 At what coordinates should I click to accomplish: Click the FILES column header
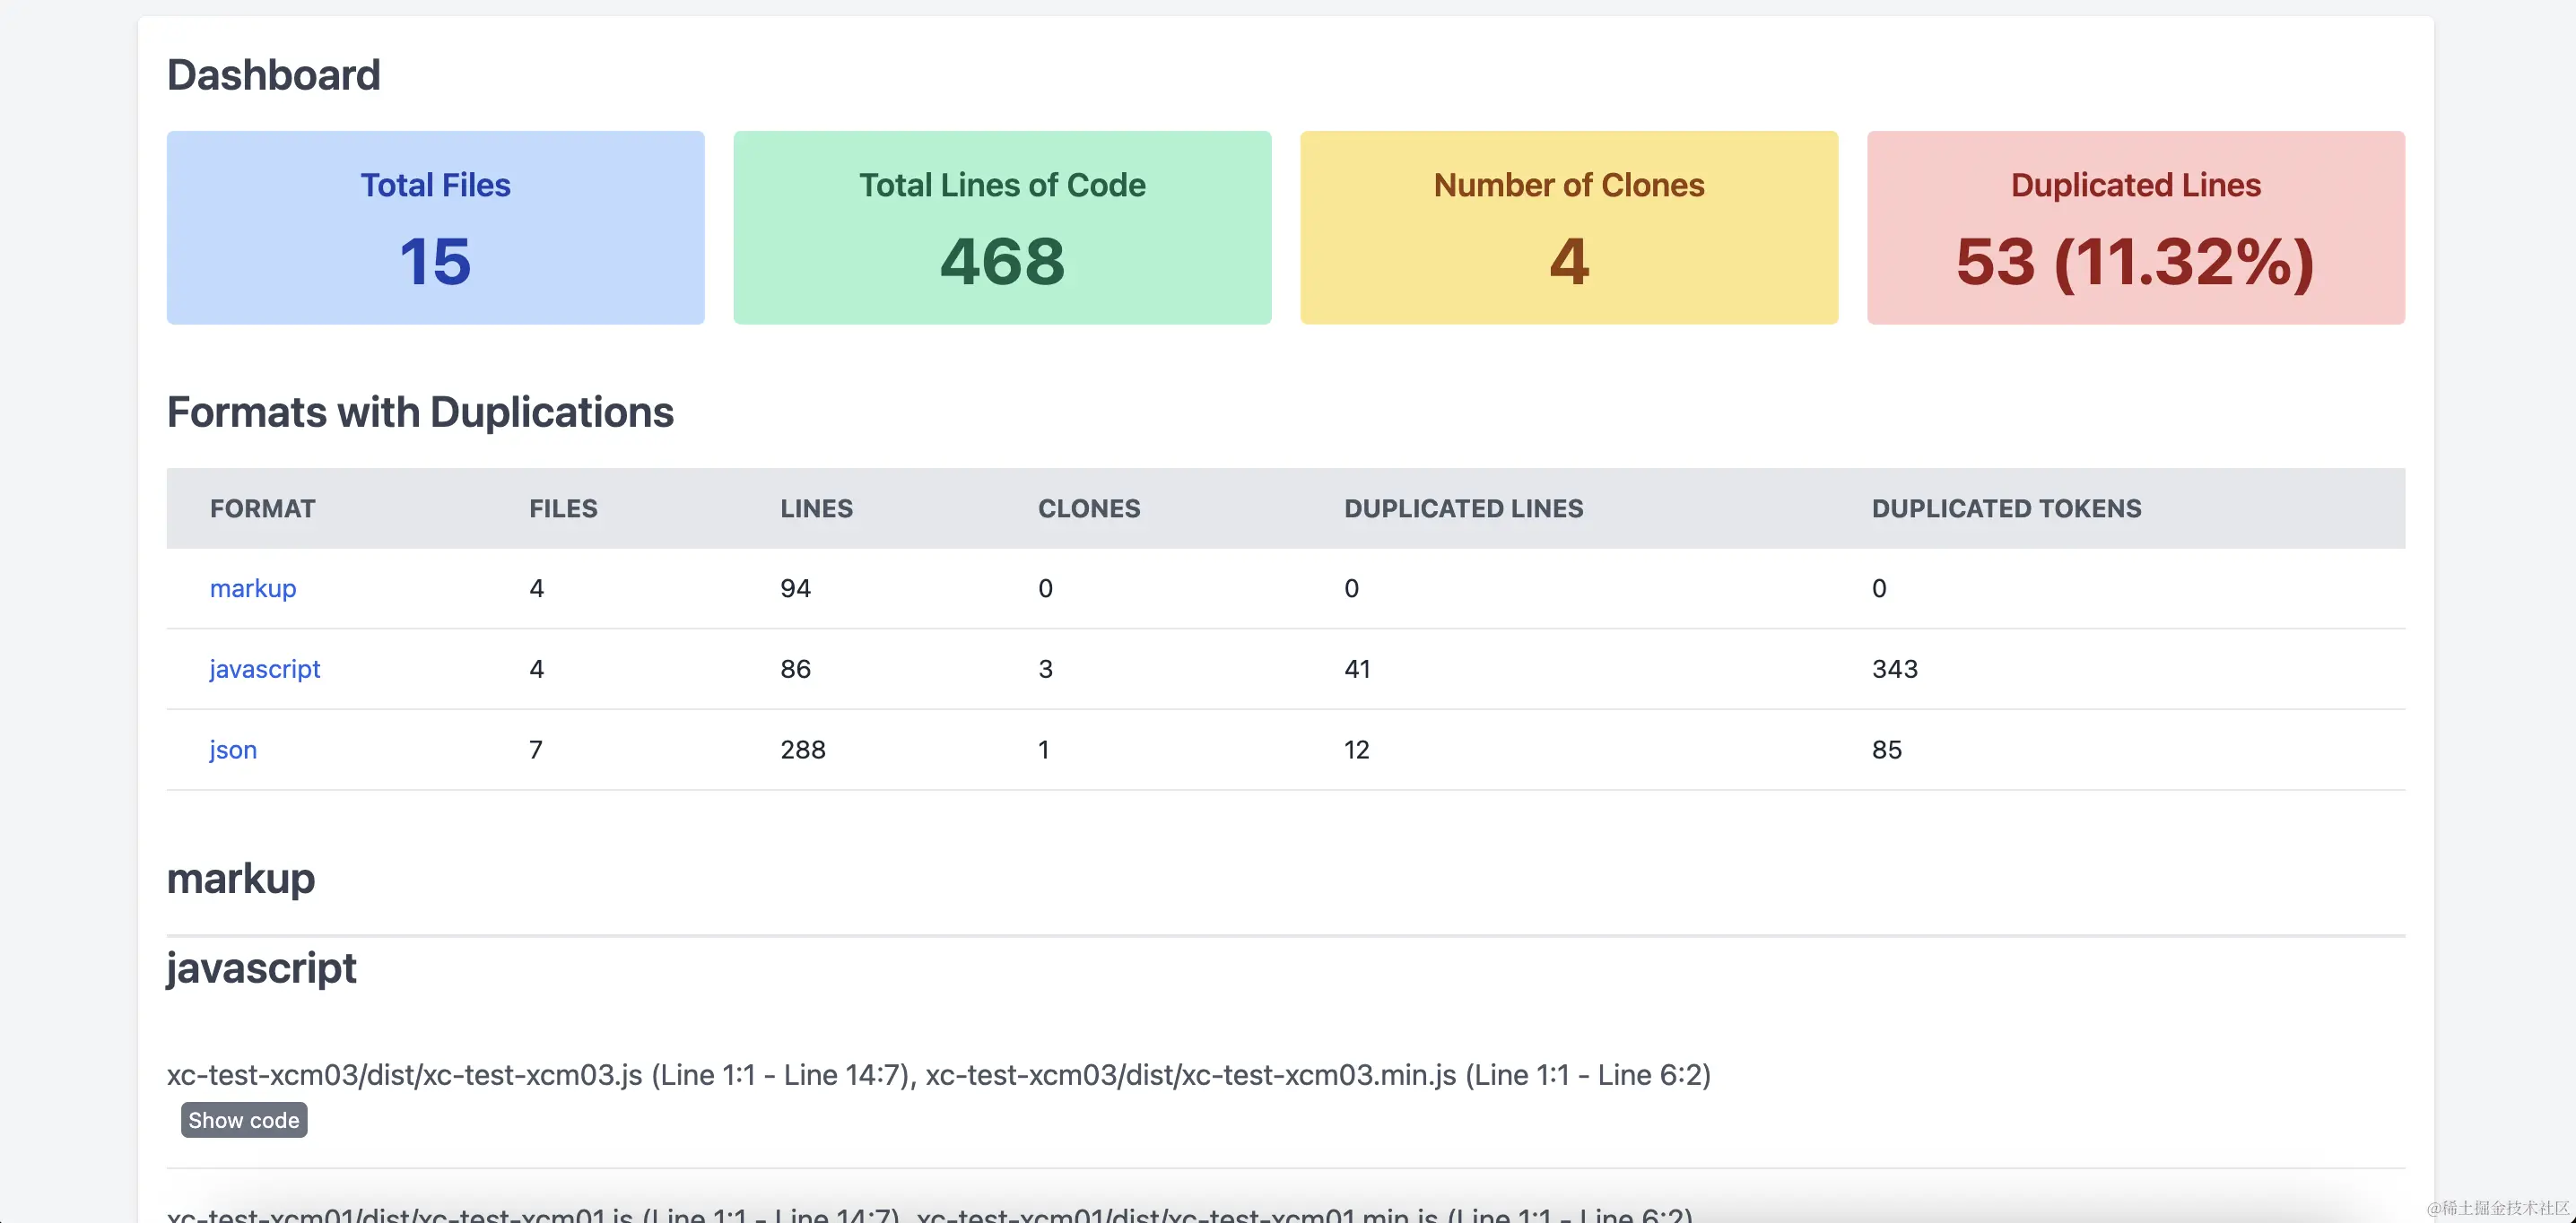(x=563, y=509)
